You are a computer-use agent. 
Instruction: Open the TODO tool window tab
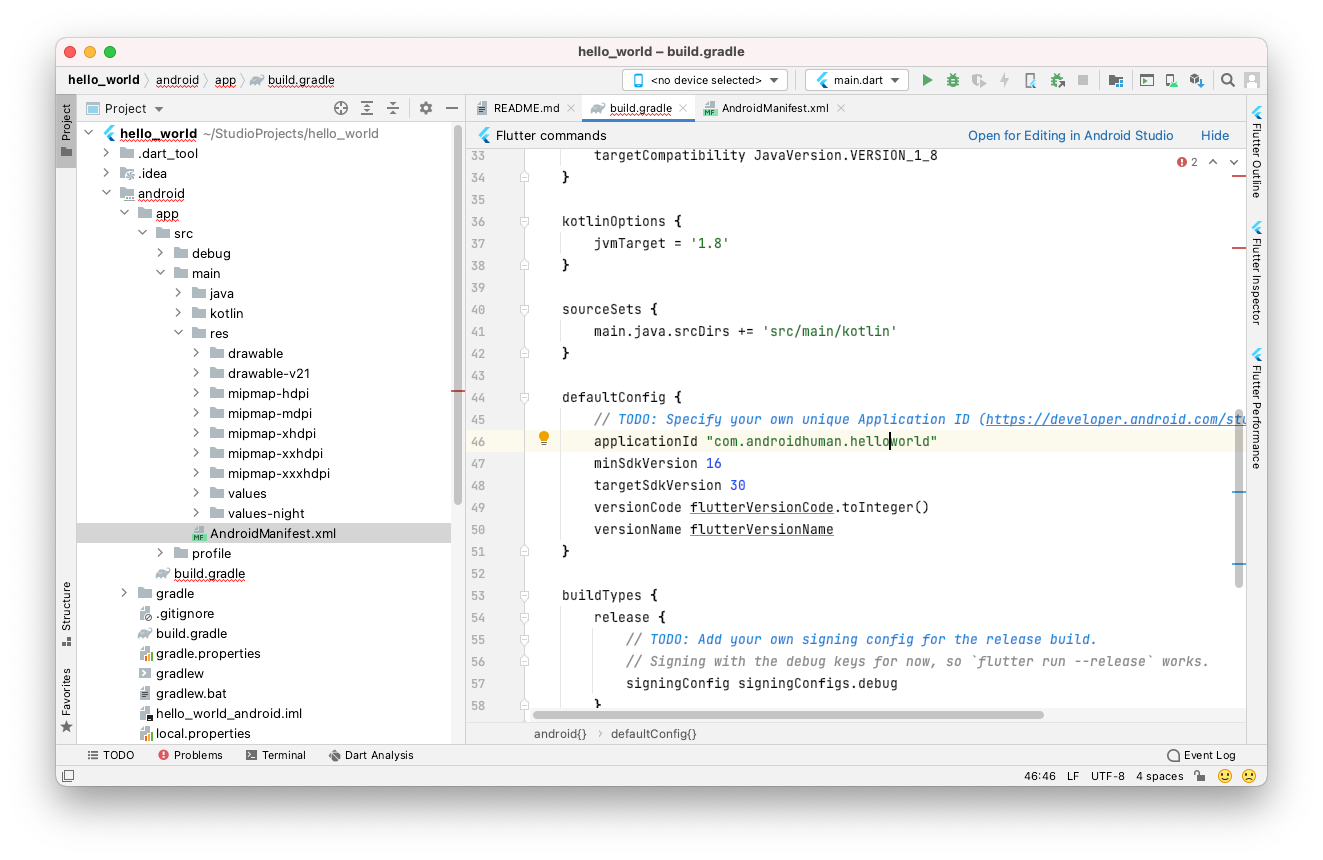pos(111,755)
